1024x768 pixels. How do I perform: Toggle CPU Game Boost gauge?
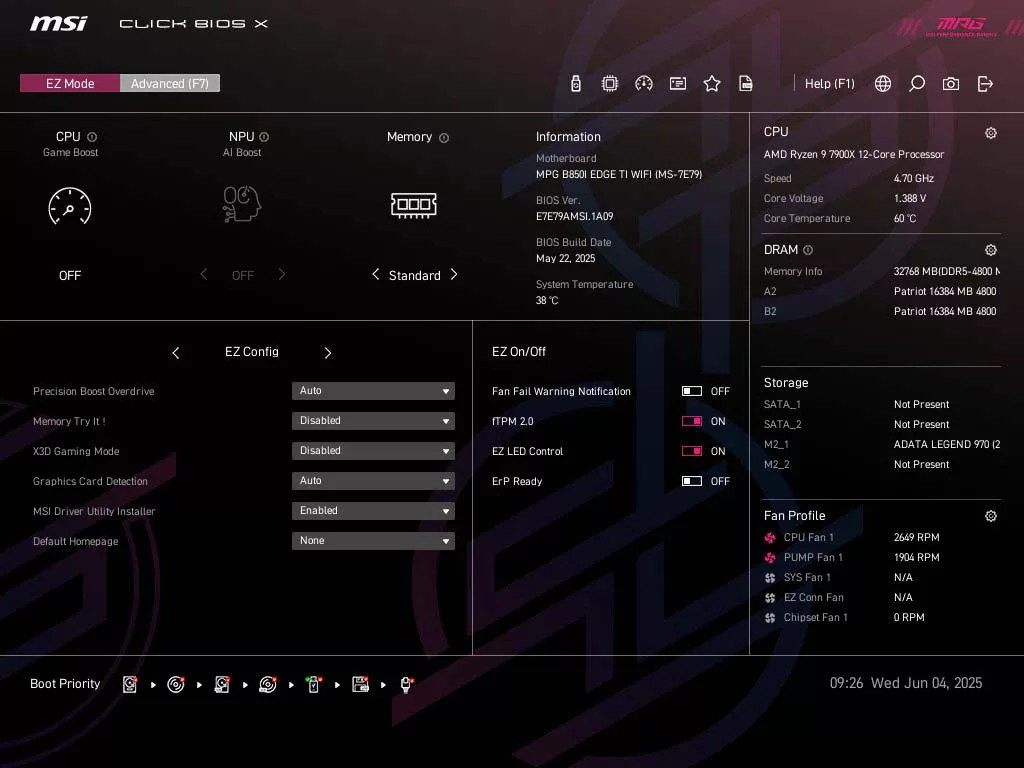(70, 206)
